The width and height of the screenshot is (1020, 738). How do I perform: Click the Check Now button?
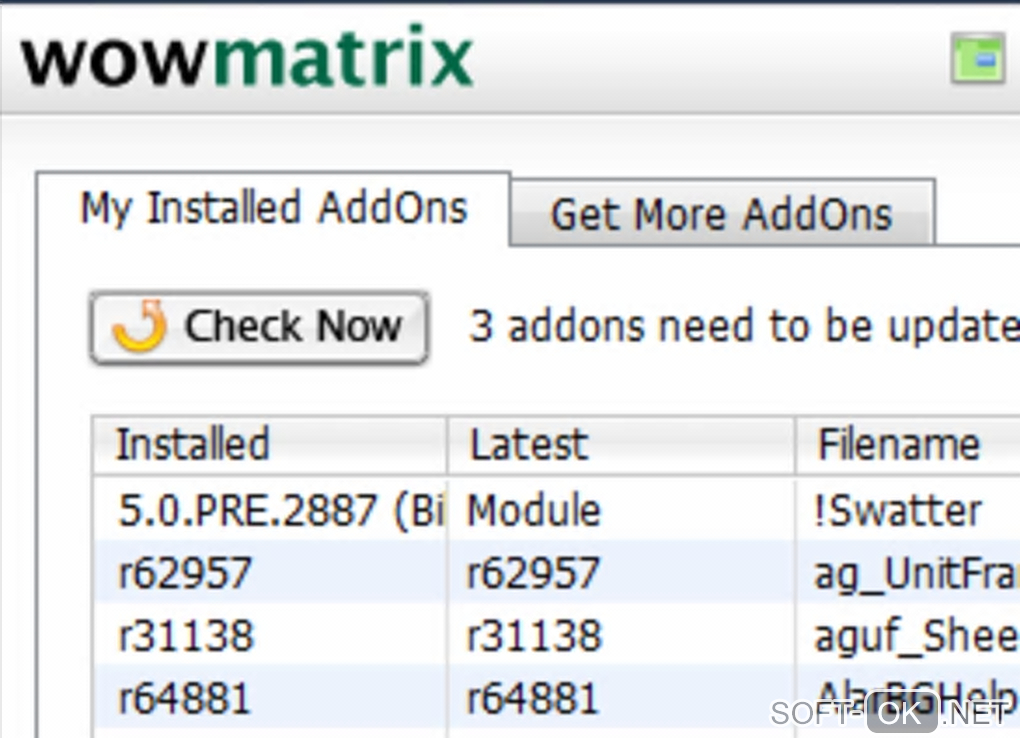coord(259,327)
